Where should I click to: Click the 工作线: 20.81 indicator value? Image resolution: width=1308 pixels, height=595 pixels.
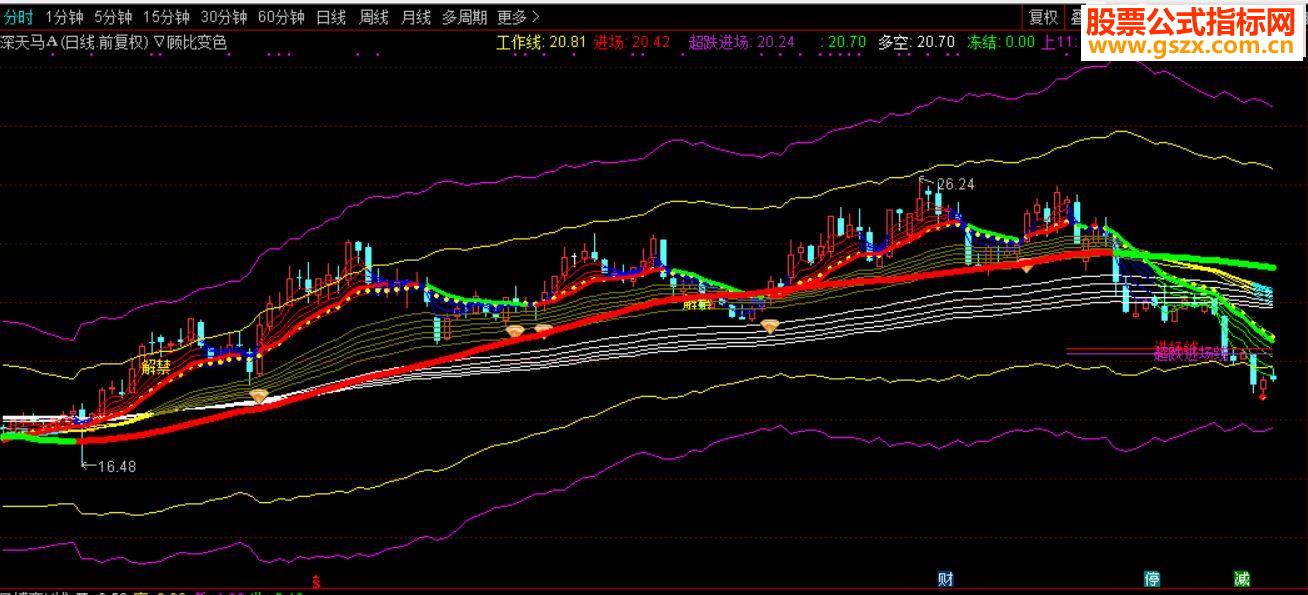coord(541,42)
